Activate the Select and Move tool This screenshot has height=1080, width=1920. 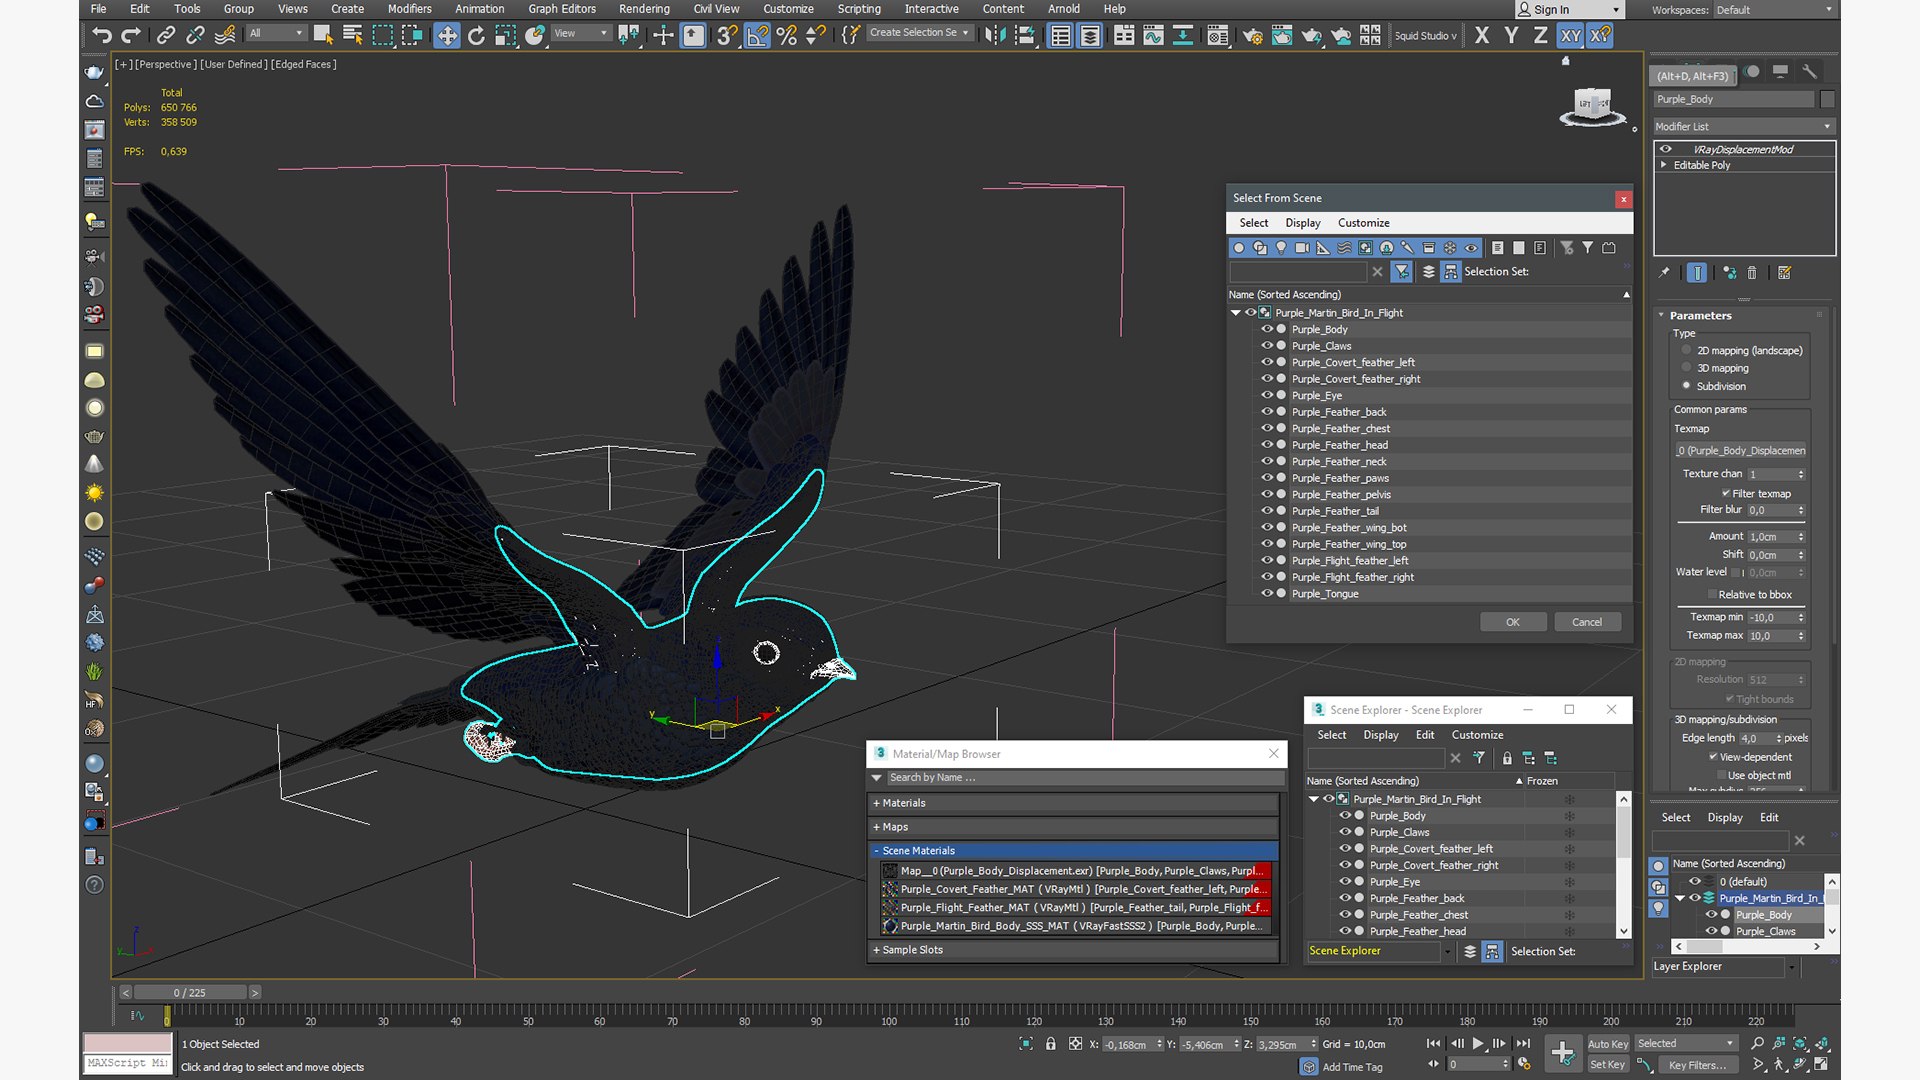pos(446,36)
